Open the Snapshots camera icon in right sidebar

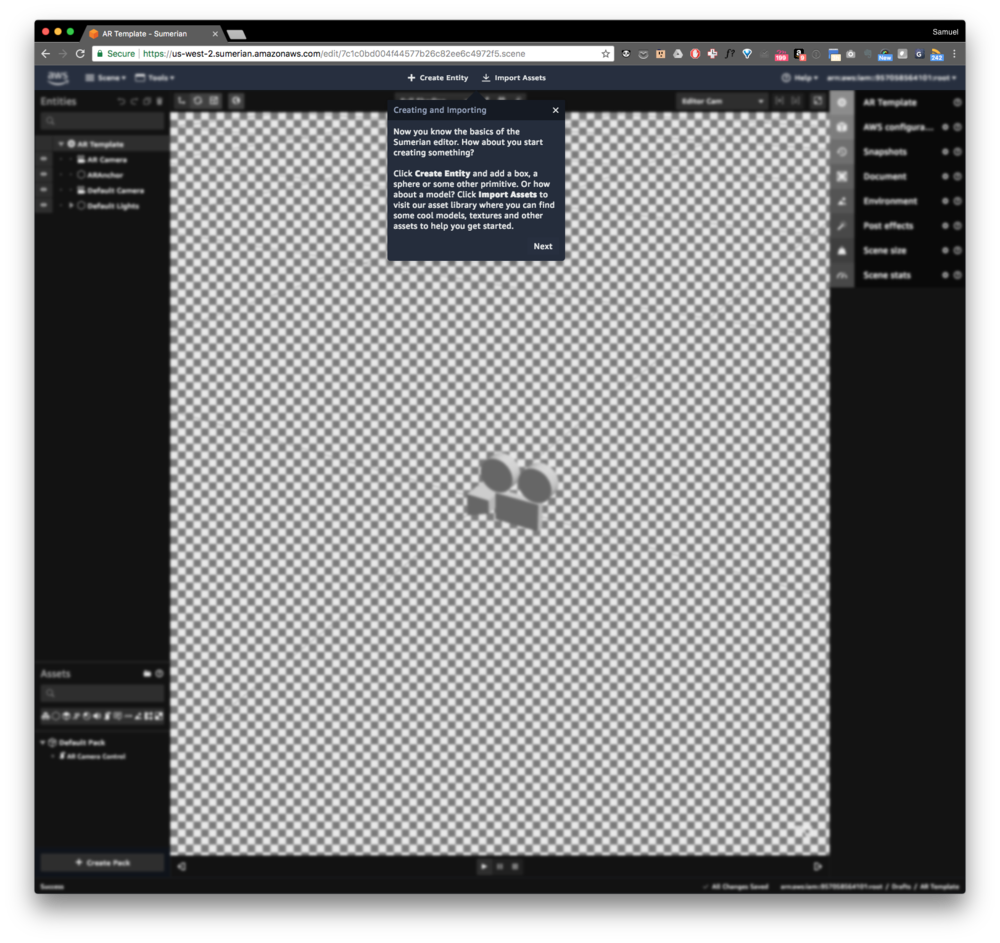click(840, 151)
